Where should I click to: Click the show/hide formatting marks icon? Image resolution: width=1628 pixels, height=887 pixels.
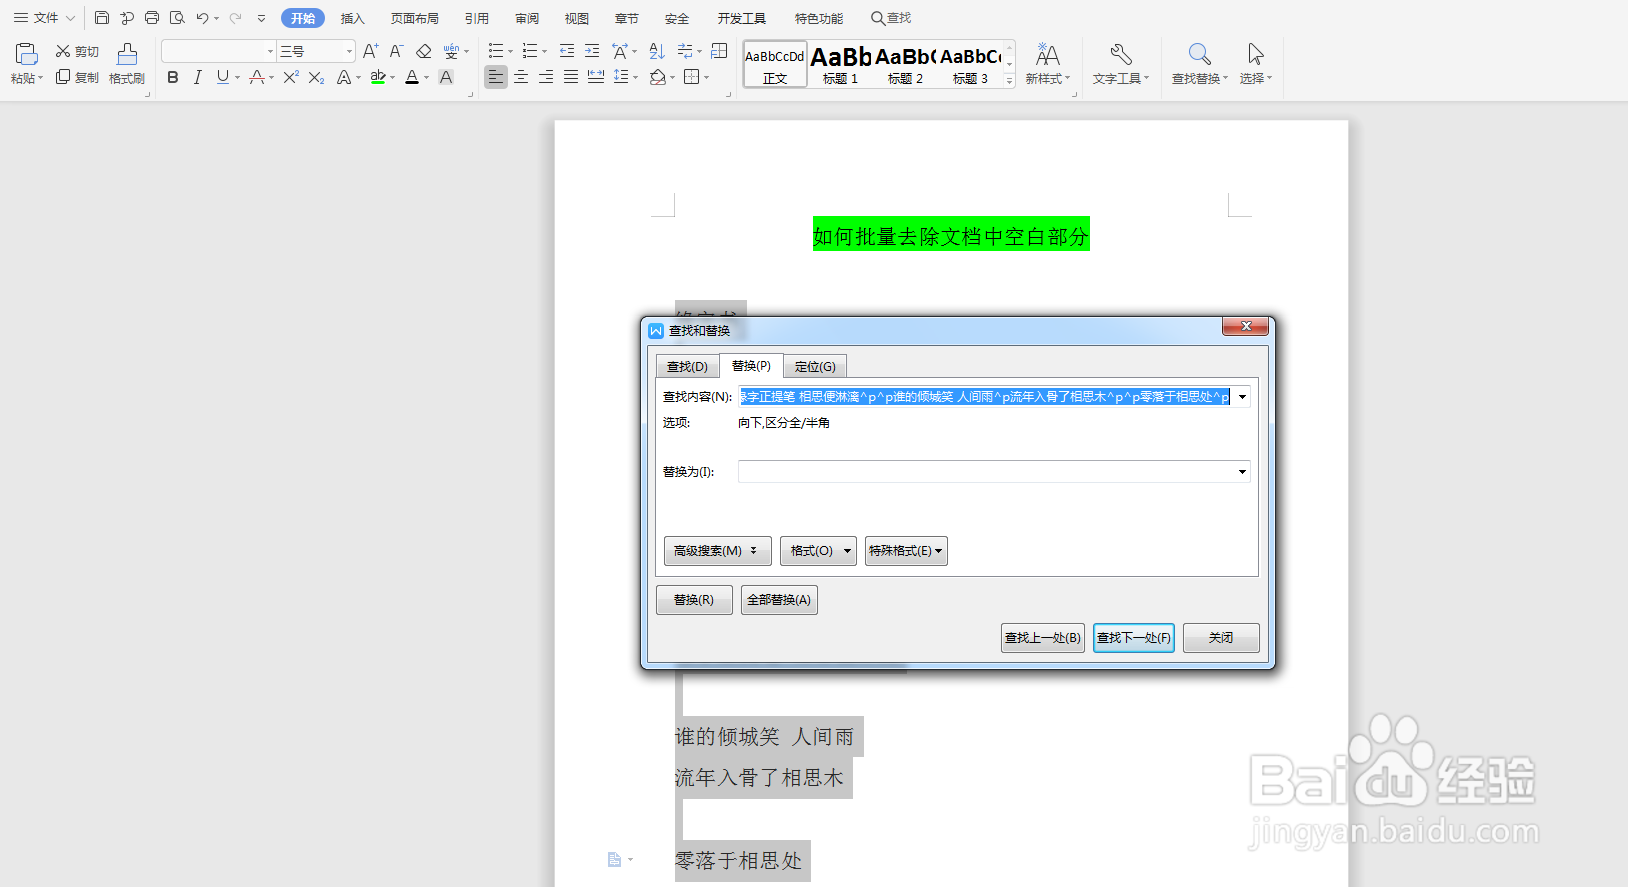684,51
